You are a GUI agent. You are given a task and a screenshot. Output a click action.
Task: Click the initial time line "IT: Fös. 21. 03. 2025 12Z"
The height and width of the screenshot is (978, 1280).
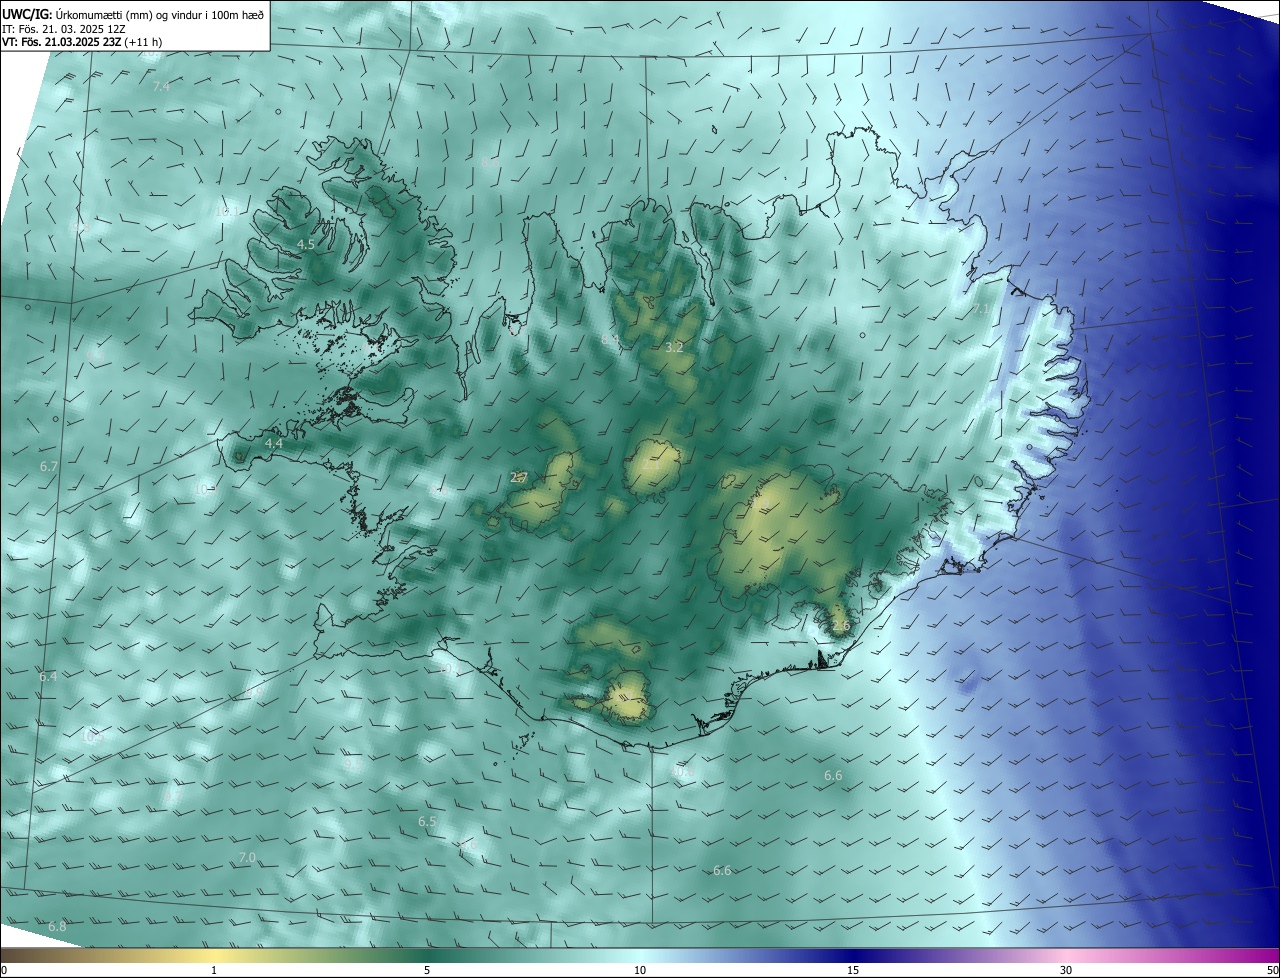pyautogui.click(x=64, y=28)
